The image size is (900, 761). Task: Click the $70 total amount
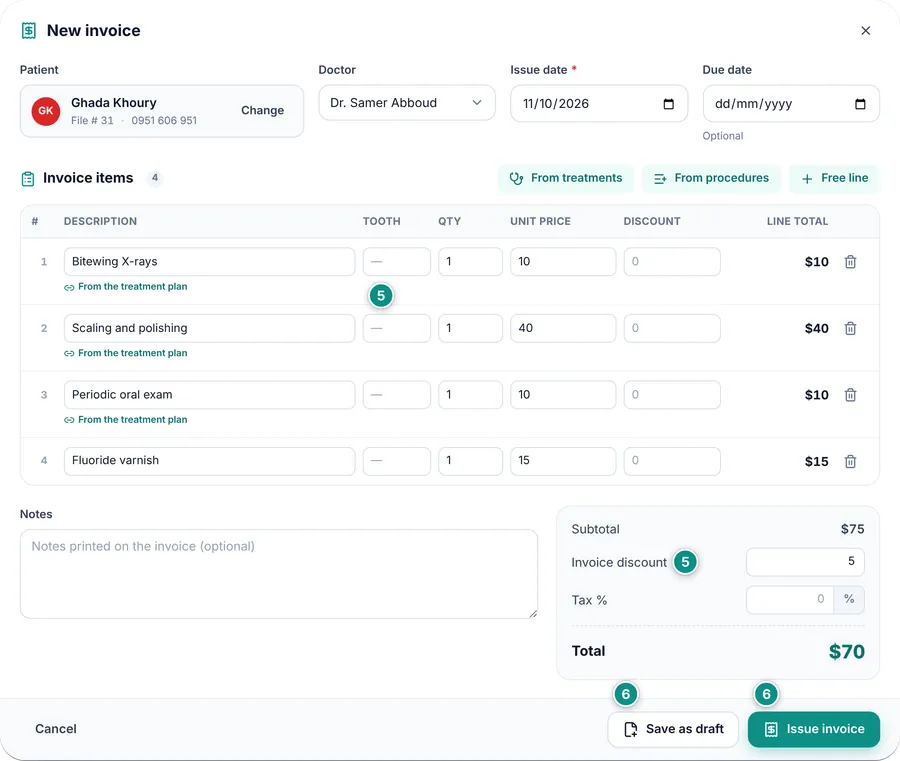(x=847, y=652)
